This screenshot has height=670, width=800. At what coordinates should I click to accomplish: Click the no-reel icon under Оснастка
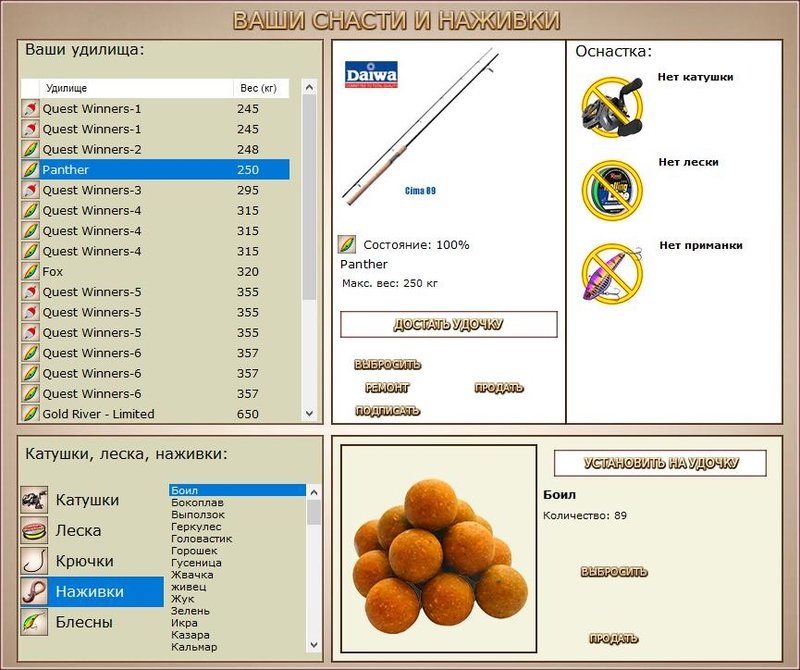(612, 107)
